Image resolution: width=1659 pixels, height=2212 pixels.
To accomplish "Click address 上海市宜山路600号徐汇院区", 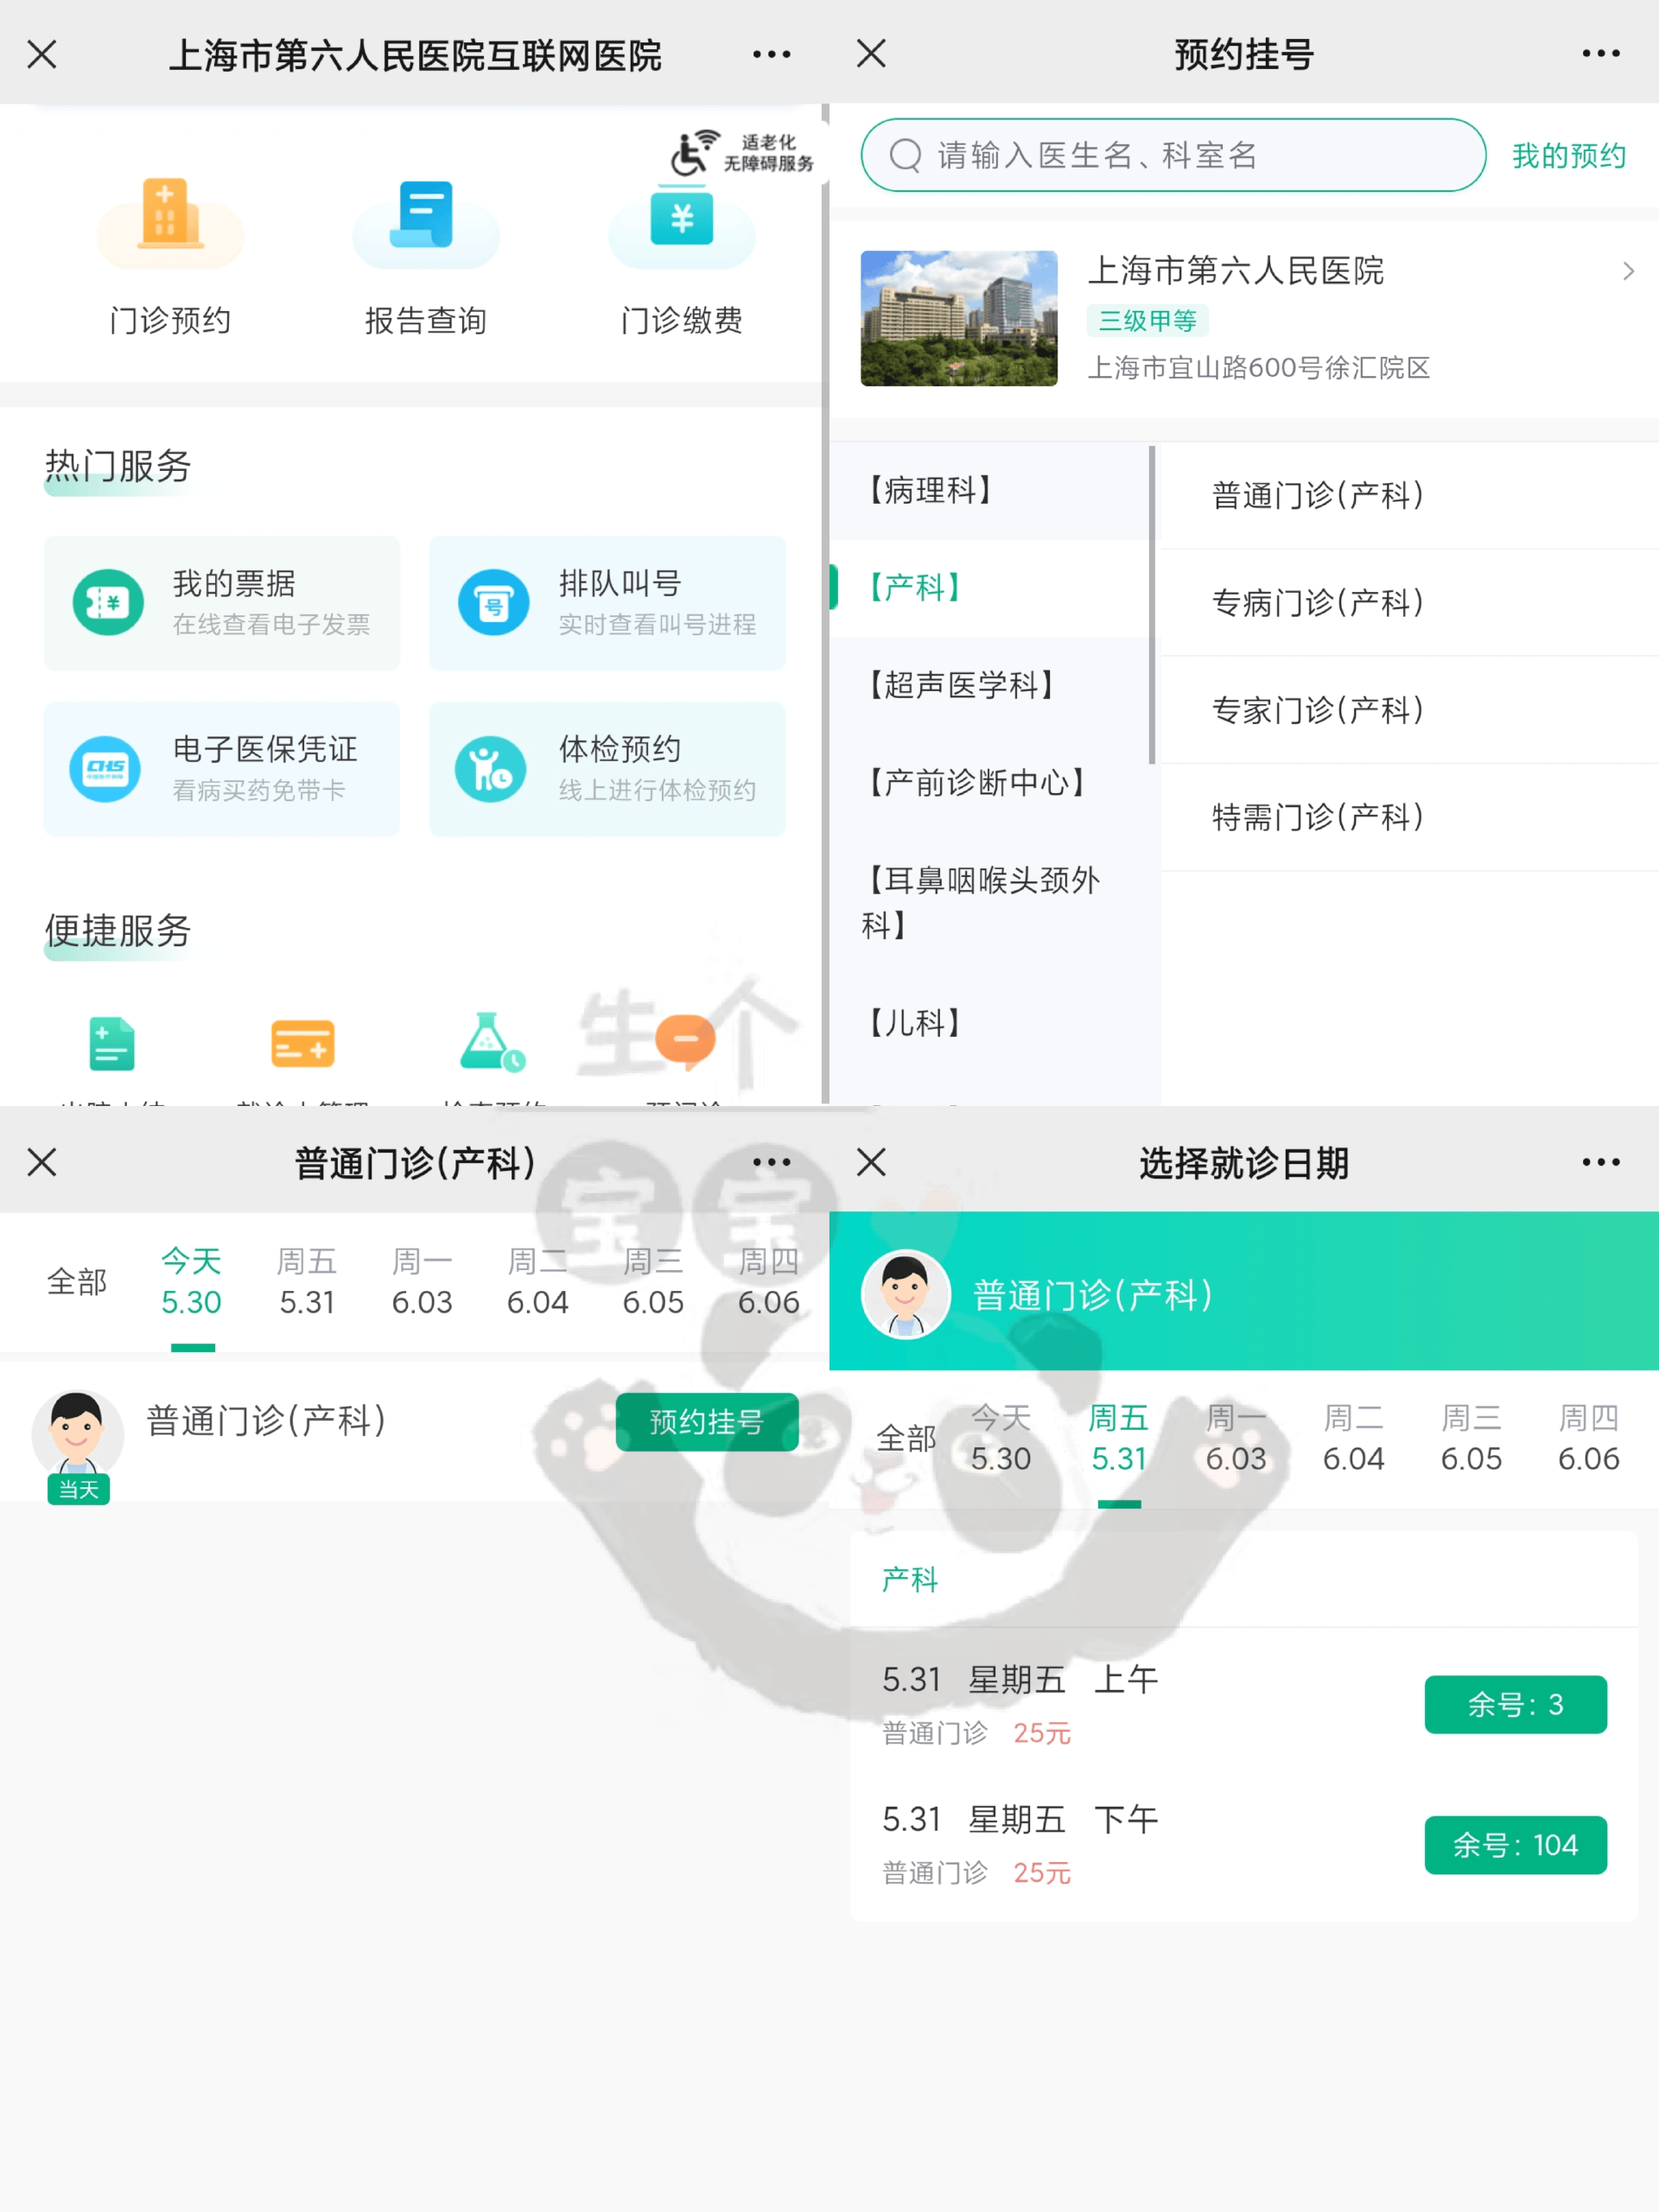I will (1259, 368).
